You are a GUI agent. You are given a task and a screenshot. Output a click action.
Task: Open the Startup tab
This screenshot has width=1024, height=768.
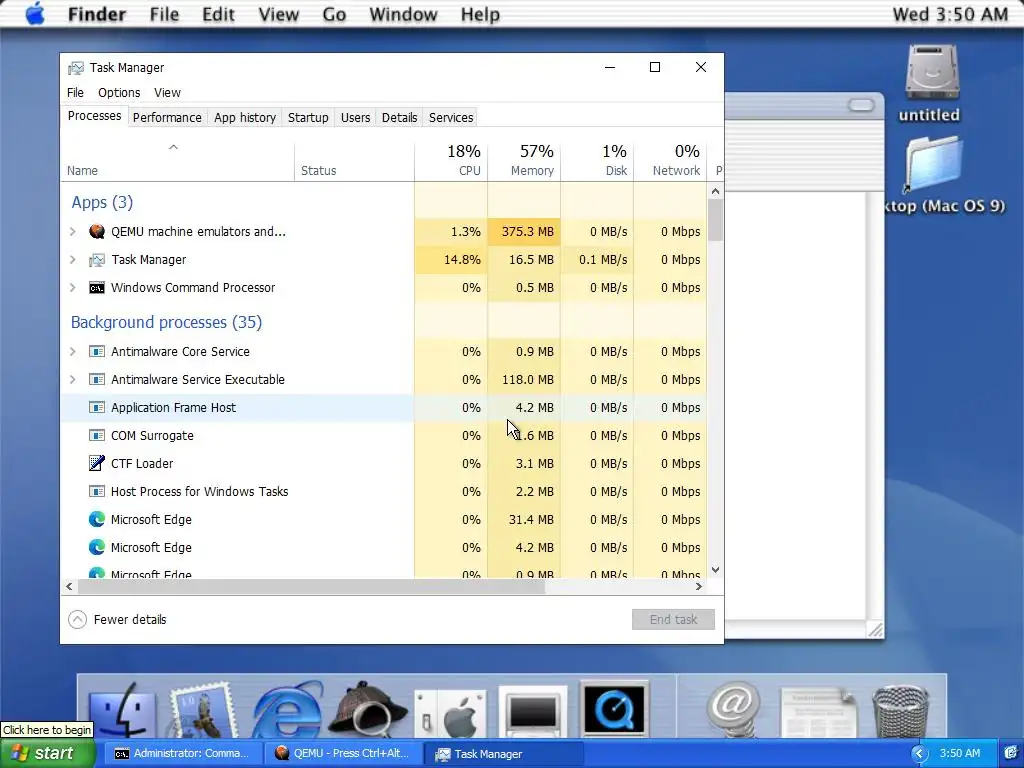[308, 118]
